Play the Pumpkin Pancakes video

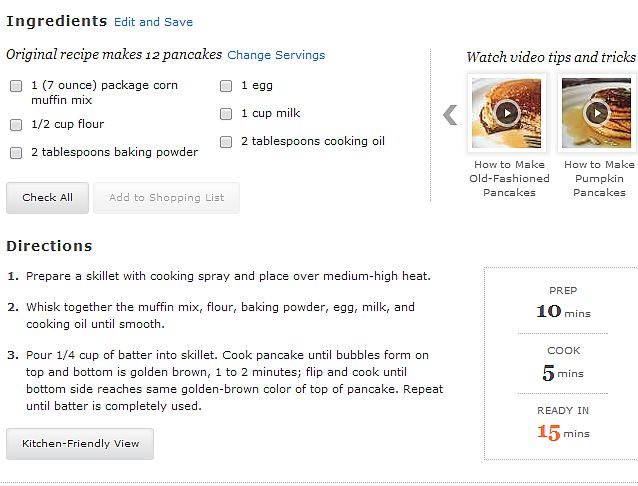[598, 112]
